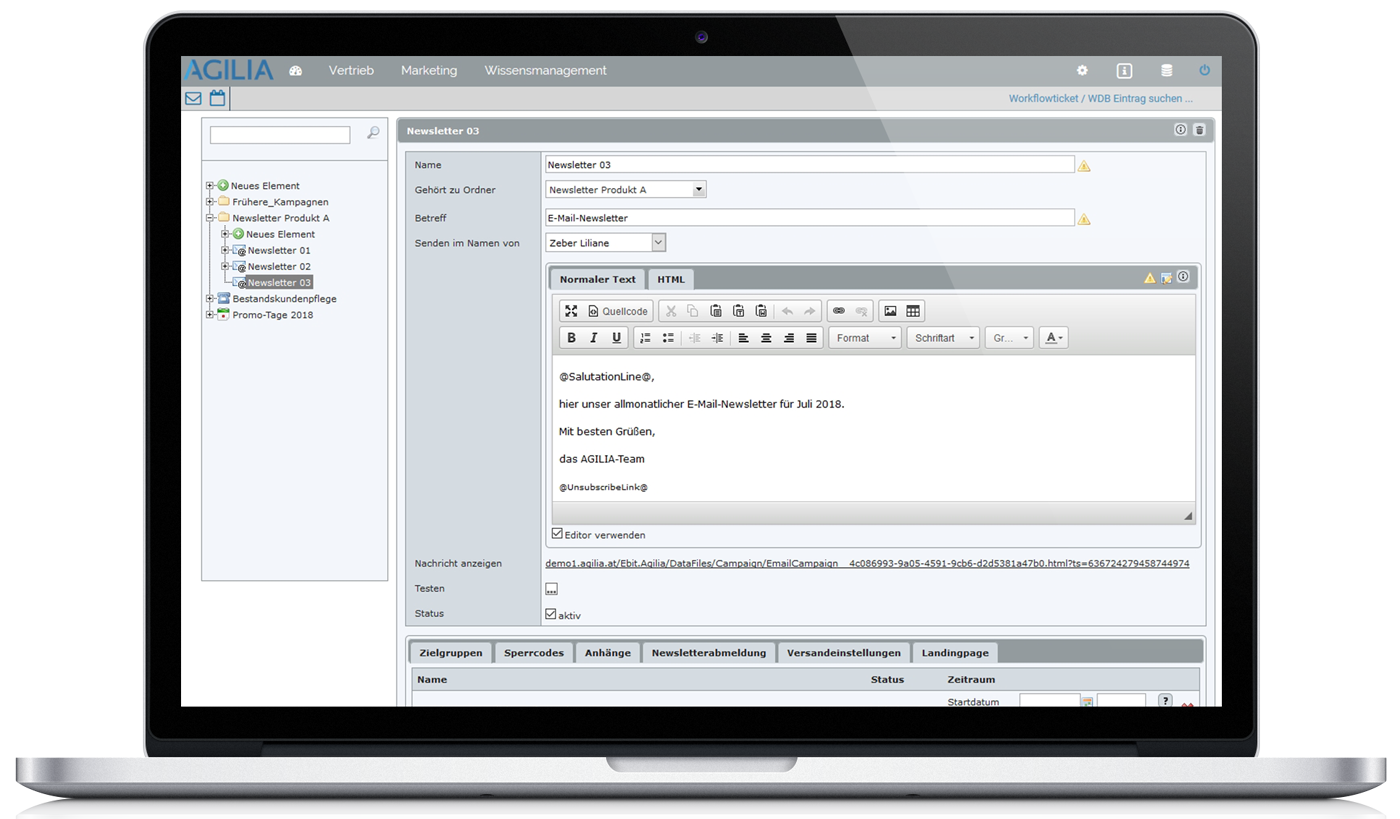Expand the Newsletter 01 node

[x=226, y=250]
